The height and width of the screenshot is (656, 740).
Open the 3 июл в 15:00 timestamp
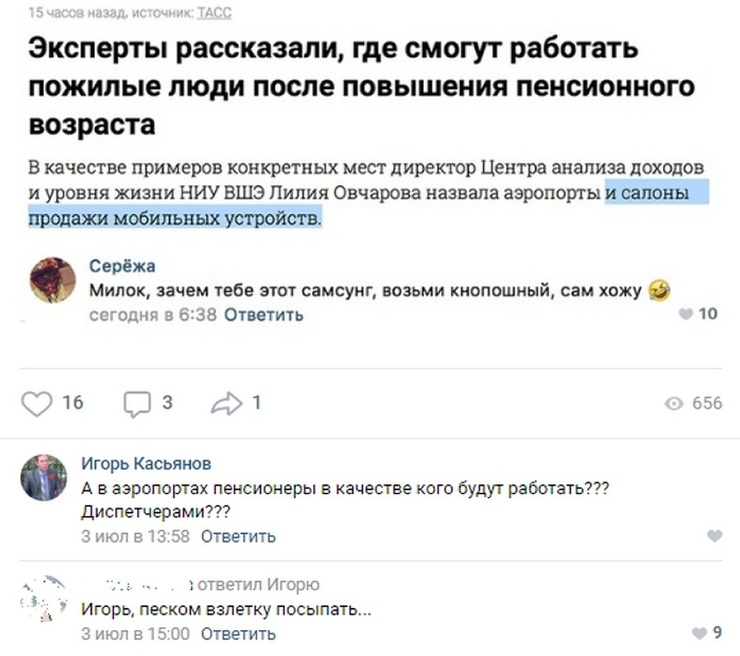pos(135,633)
